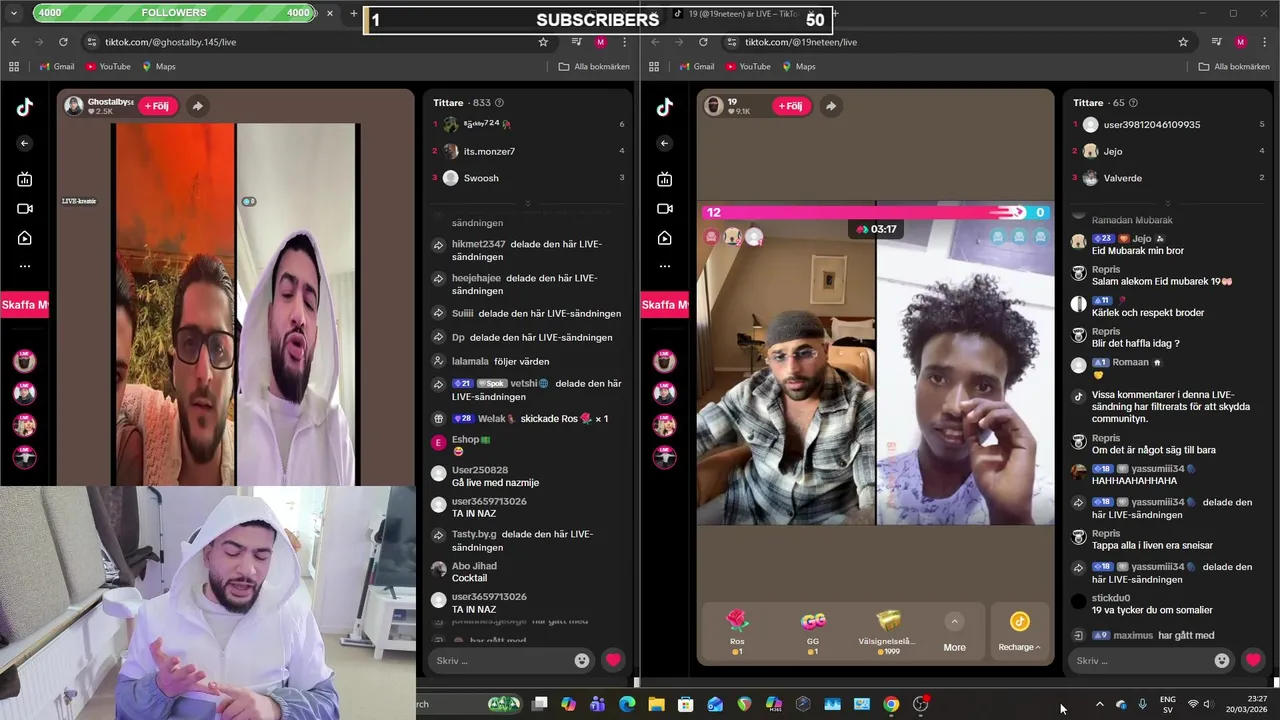Open YouTube bookmark in left window

pyautogui.click(x=108, y=66)
